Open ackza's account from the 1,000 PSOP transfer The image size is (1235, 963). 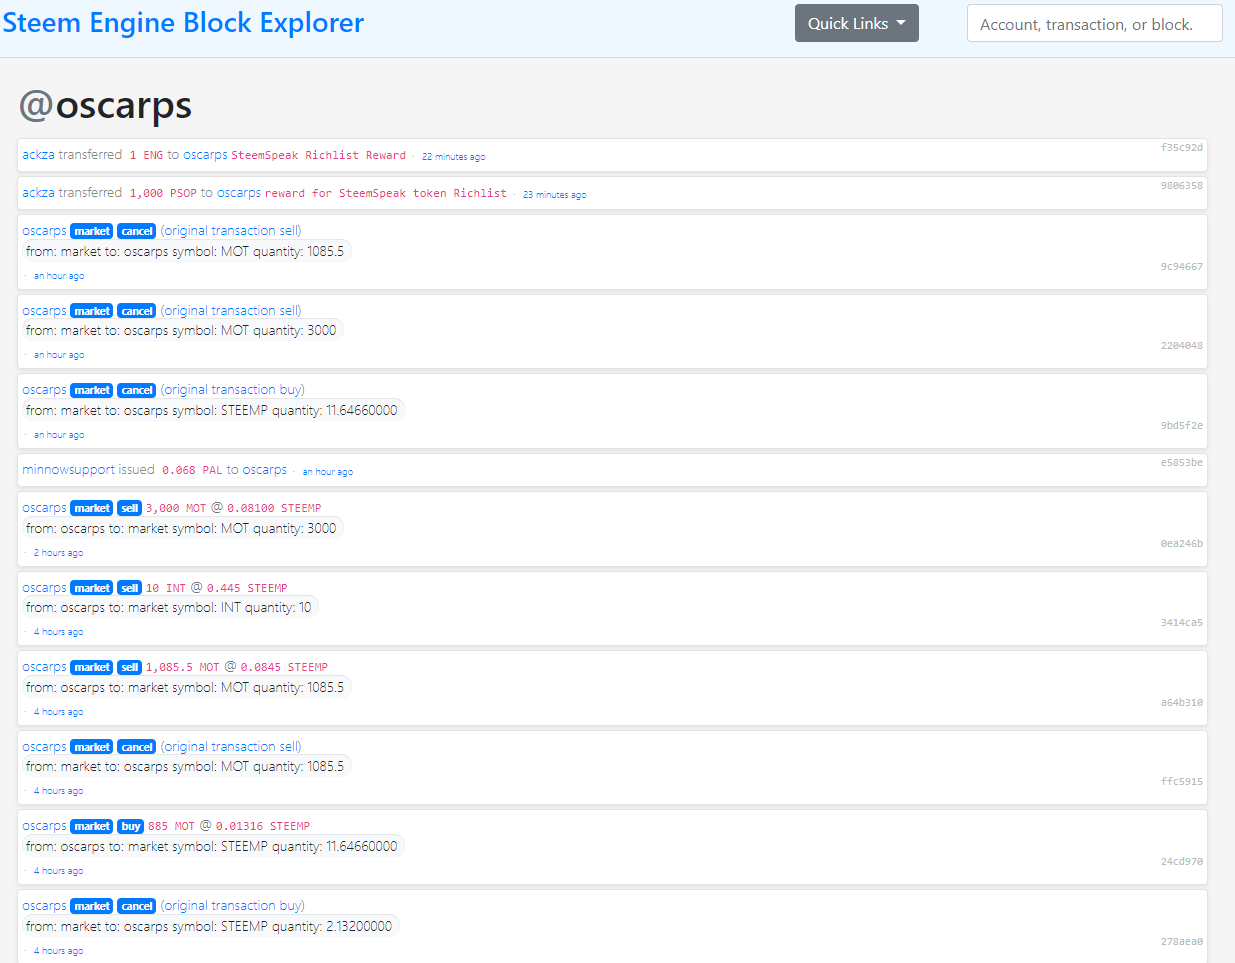point(39,193)
